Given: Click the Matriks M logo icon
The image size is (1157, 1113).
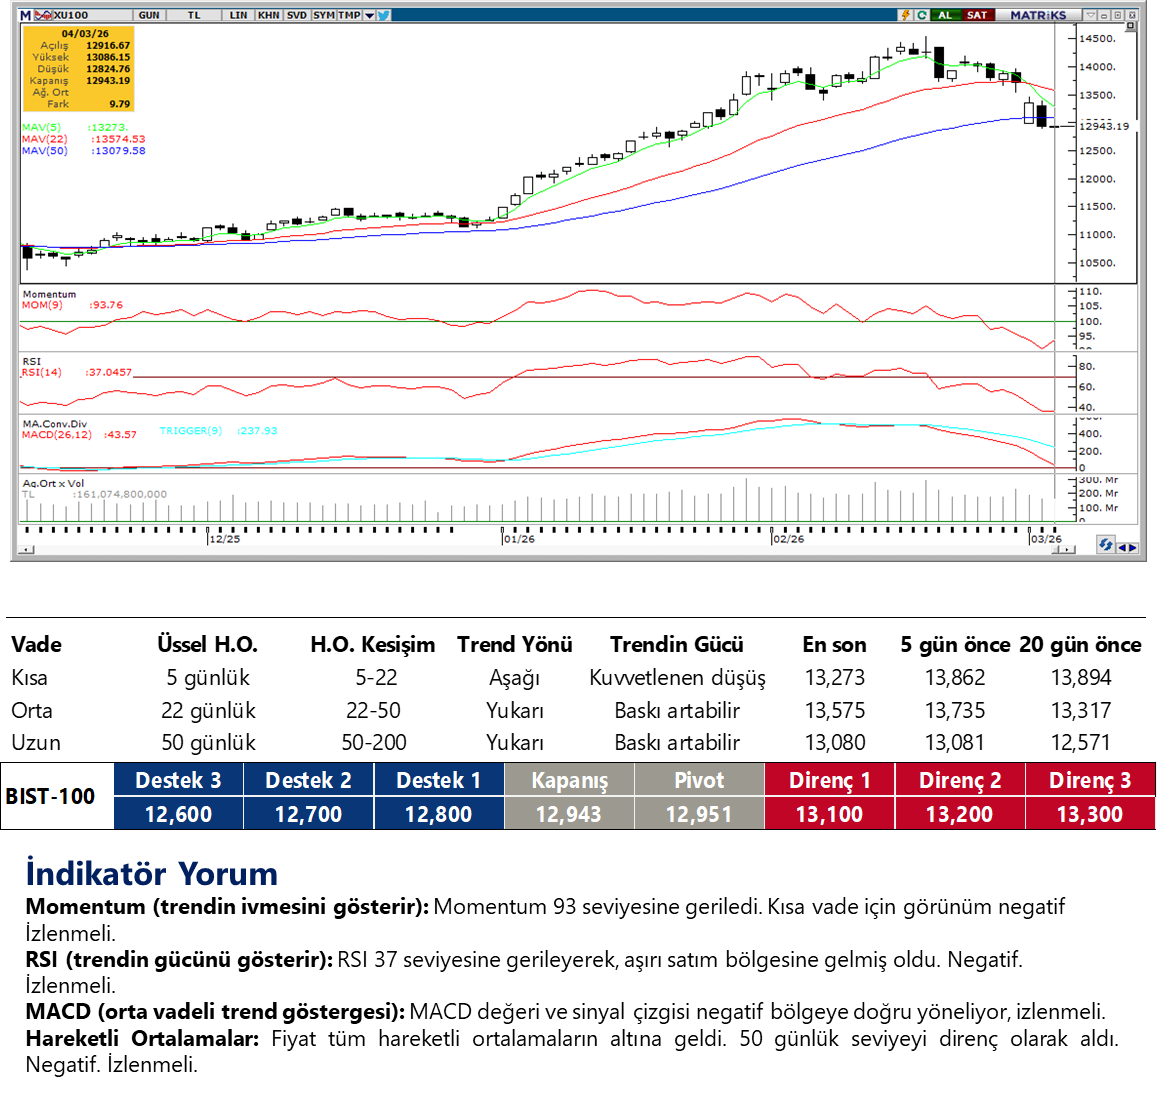Looking at the screenshot, I should click(25, 15).
